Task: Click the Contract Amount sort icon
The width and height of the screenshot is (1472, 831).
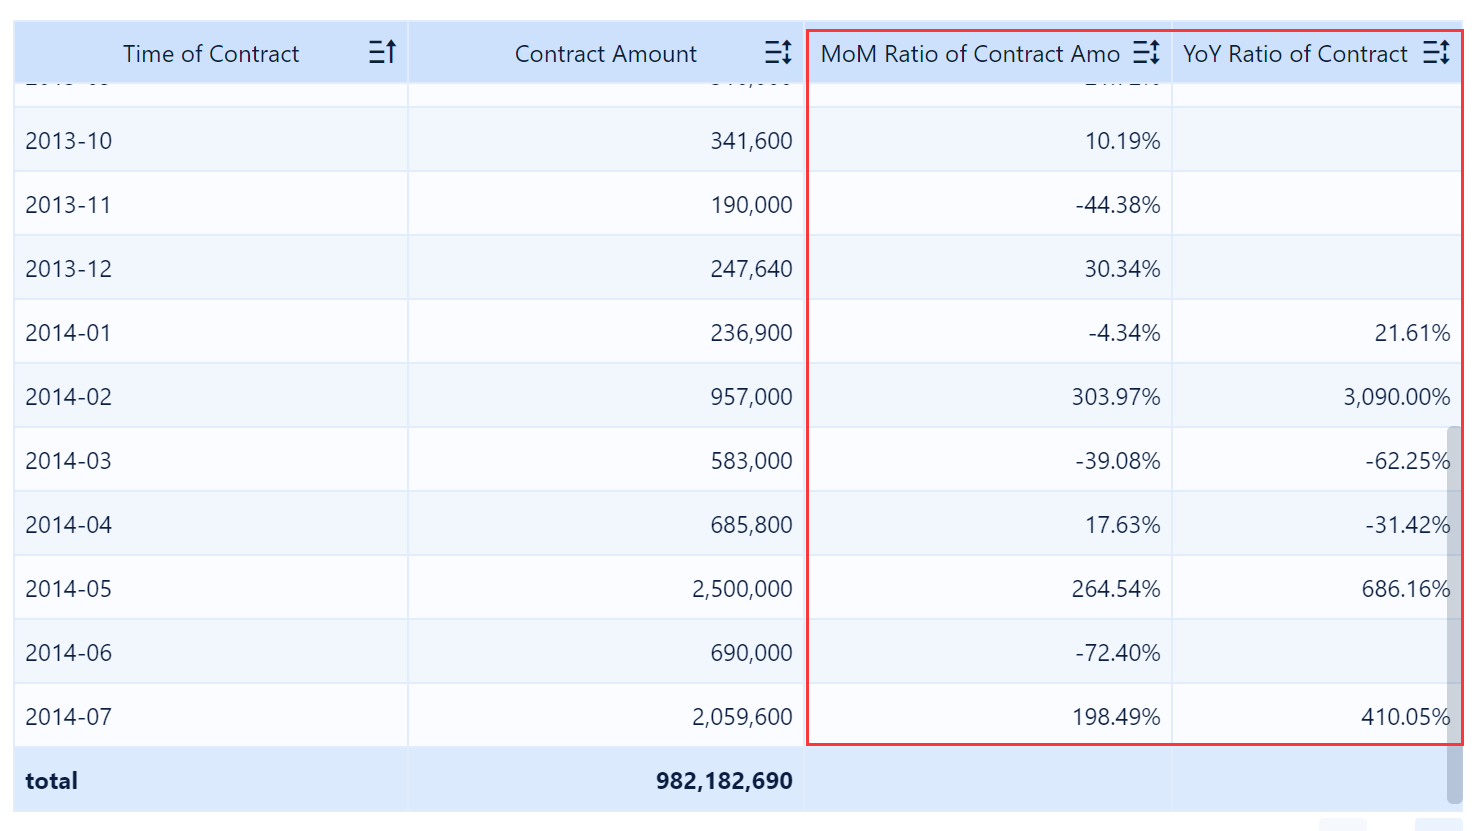Action: tap(778, 52)
